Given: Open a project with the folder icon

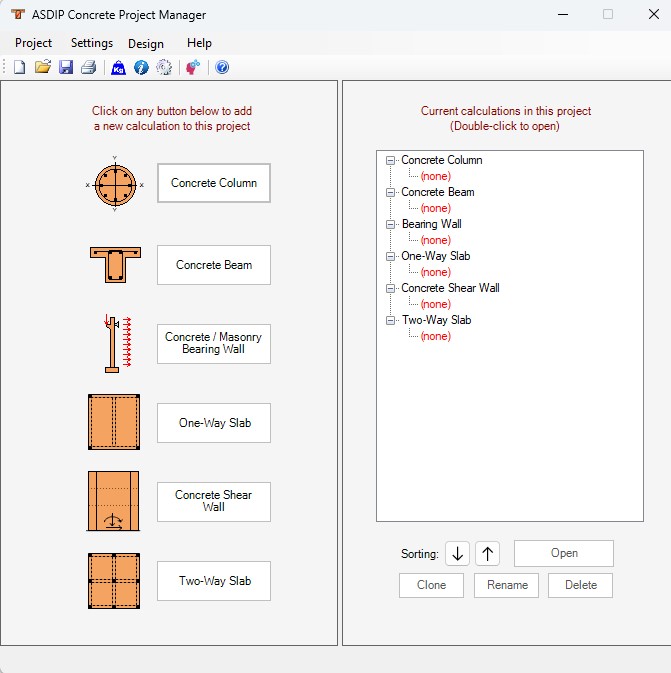Looking at the screenshot, I should [x=43, y=67].
